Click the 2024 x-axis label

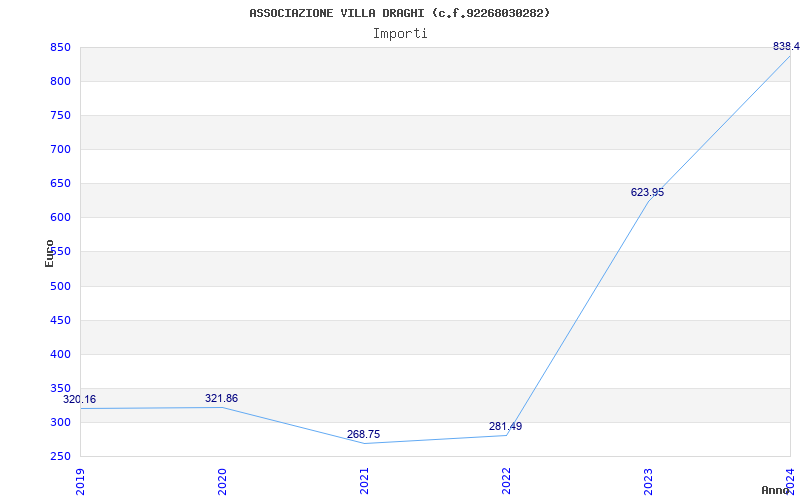[x=790, y=481]
